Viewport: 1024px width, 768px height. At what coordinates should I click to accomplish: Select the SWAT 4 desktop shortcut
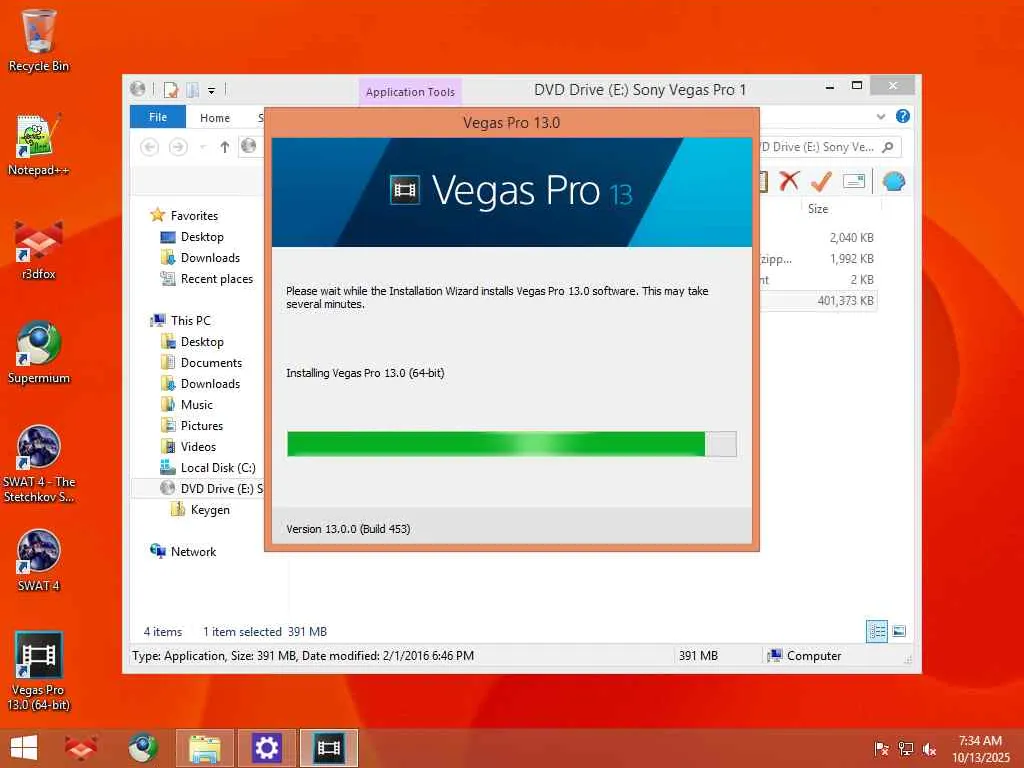coord(39,560)
